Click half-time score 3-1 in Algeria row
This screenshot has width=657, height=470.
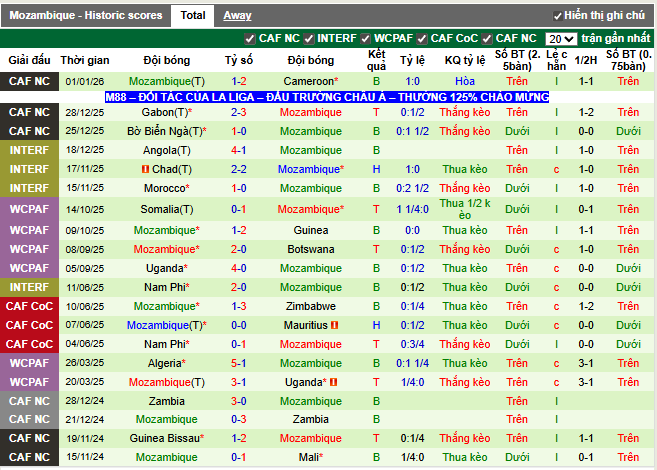(x=586, y=363)
